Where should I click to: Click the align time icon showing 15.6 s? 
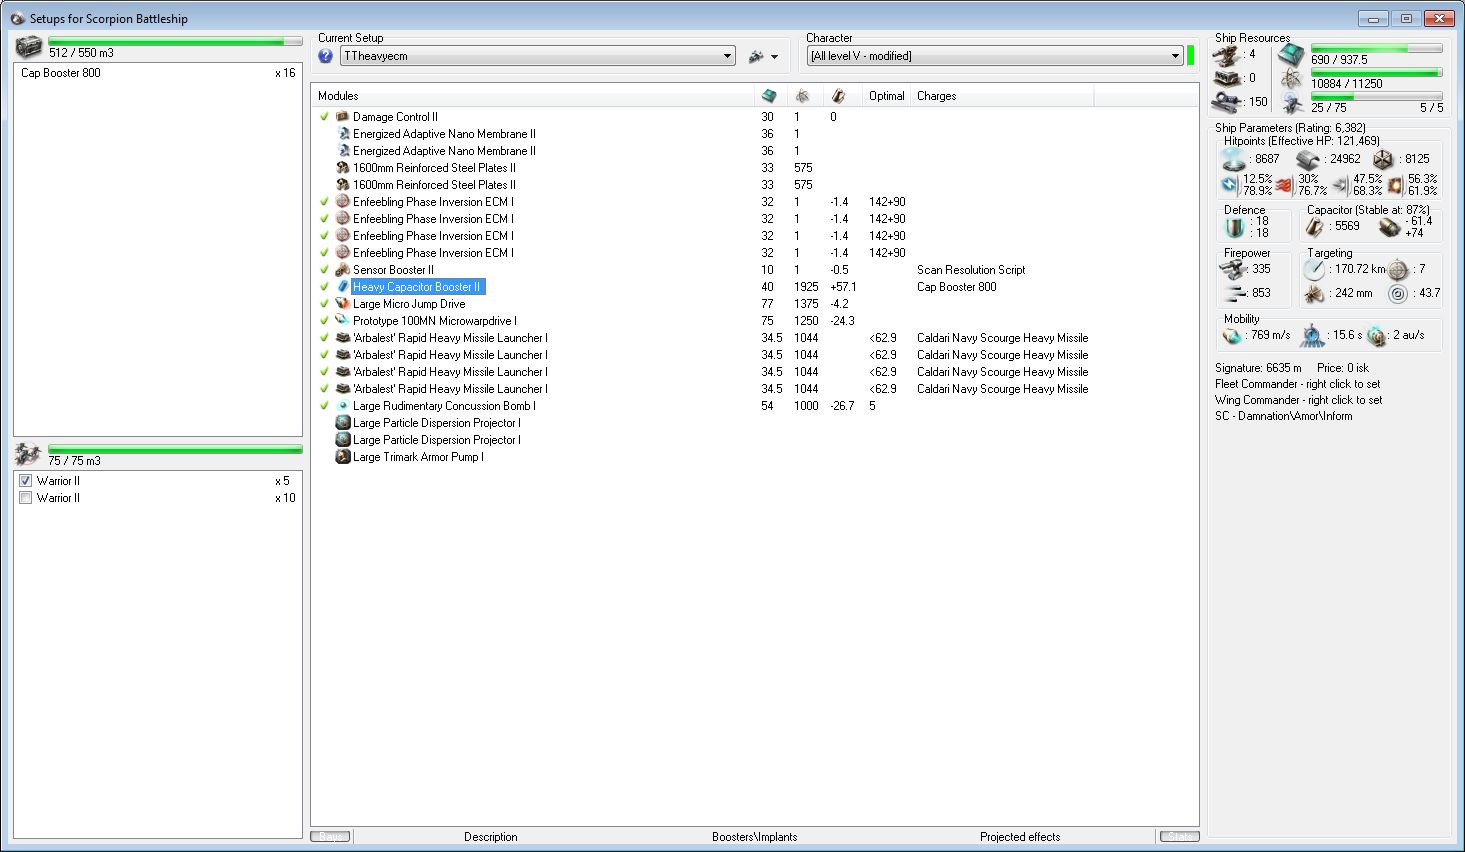[1313, 336]
